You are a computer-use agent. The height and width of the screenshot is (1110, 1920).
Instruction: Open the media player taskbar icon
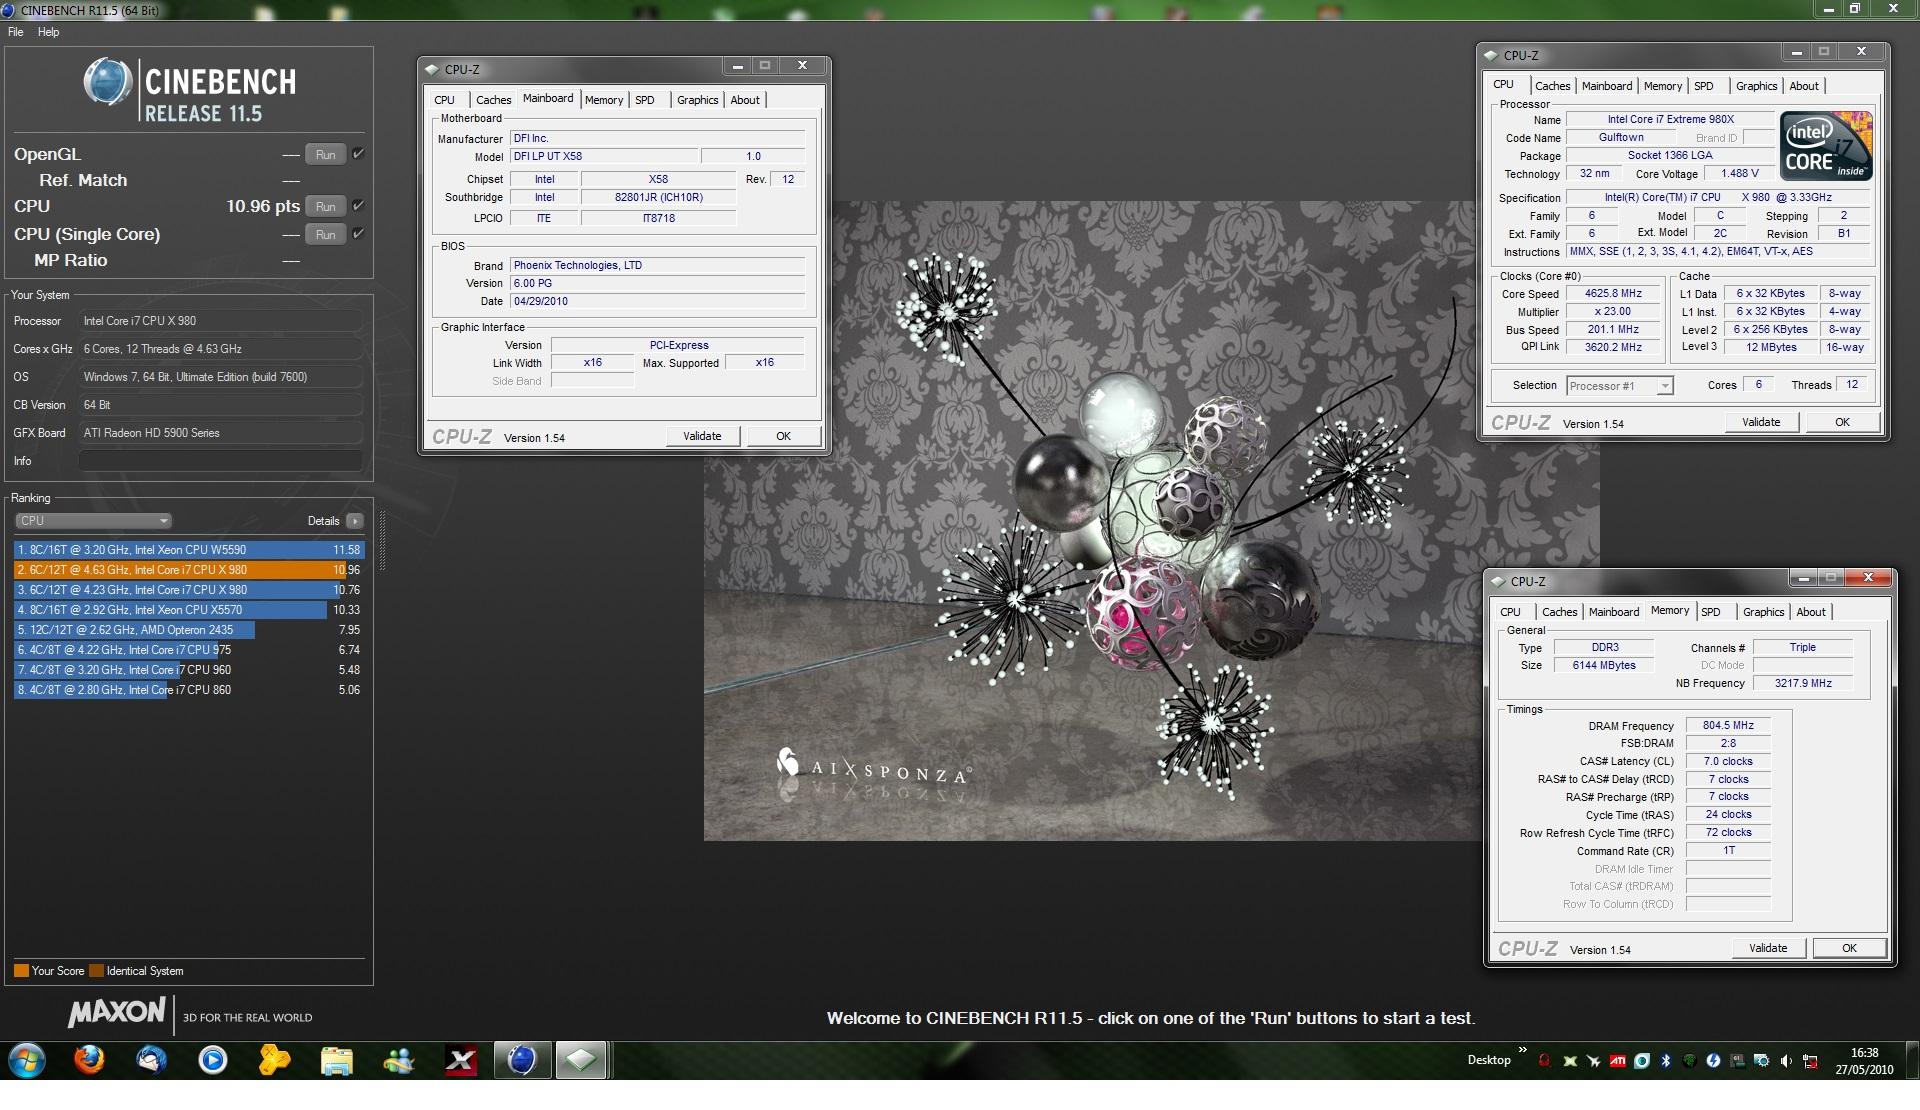[x=213, y=1060]
